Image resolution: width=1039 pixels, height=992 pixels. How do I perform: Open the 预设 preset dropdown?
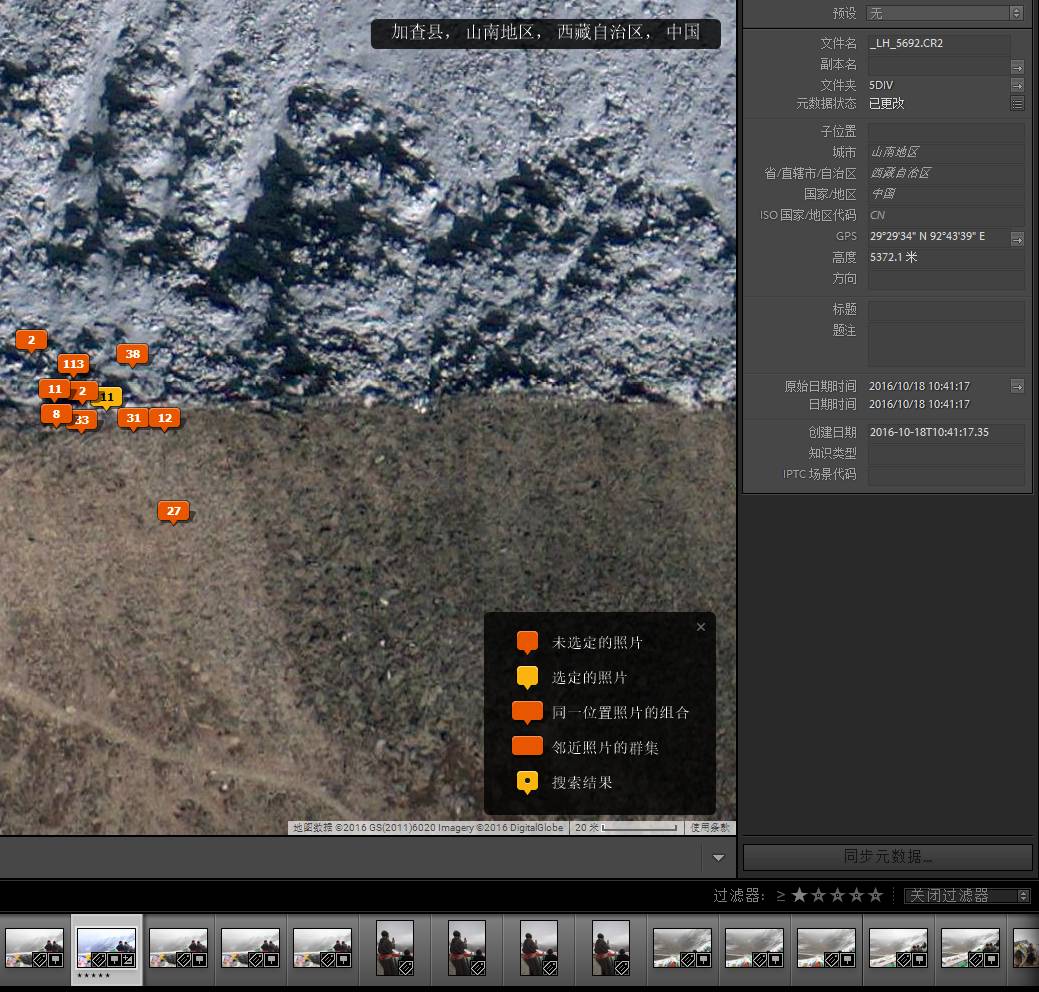click(x=945, y=13)
